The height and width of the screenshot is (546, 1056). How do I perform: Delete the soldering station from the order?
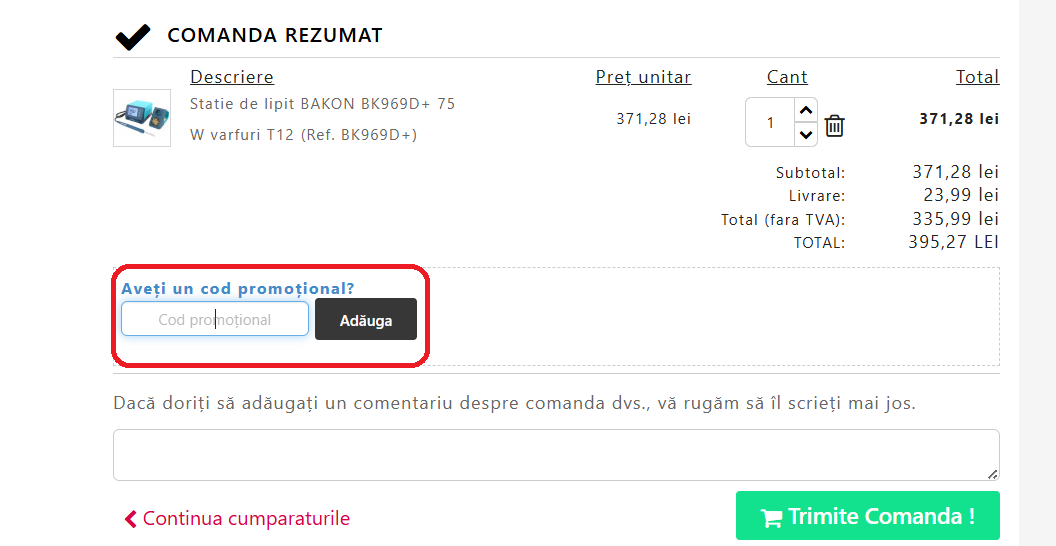(835, 126)
